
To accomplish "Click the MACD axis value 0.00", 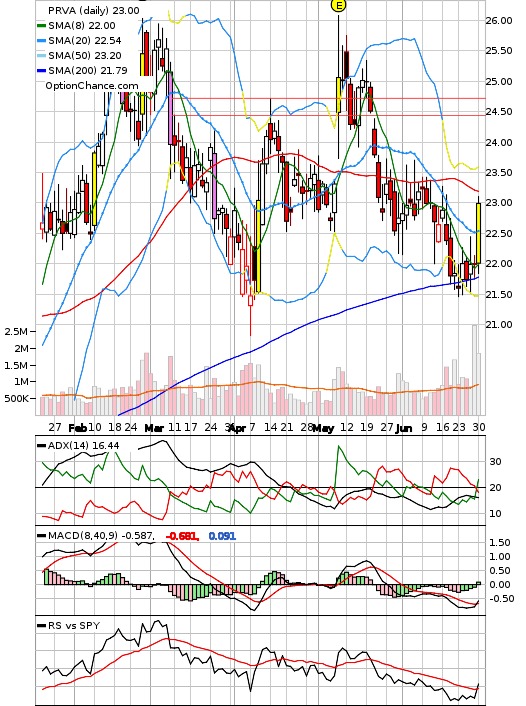I will pos(500,585).
